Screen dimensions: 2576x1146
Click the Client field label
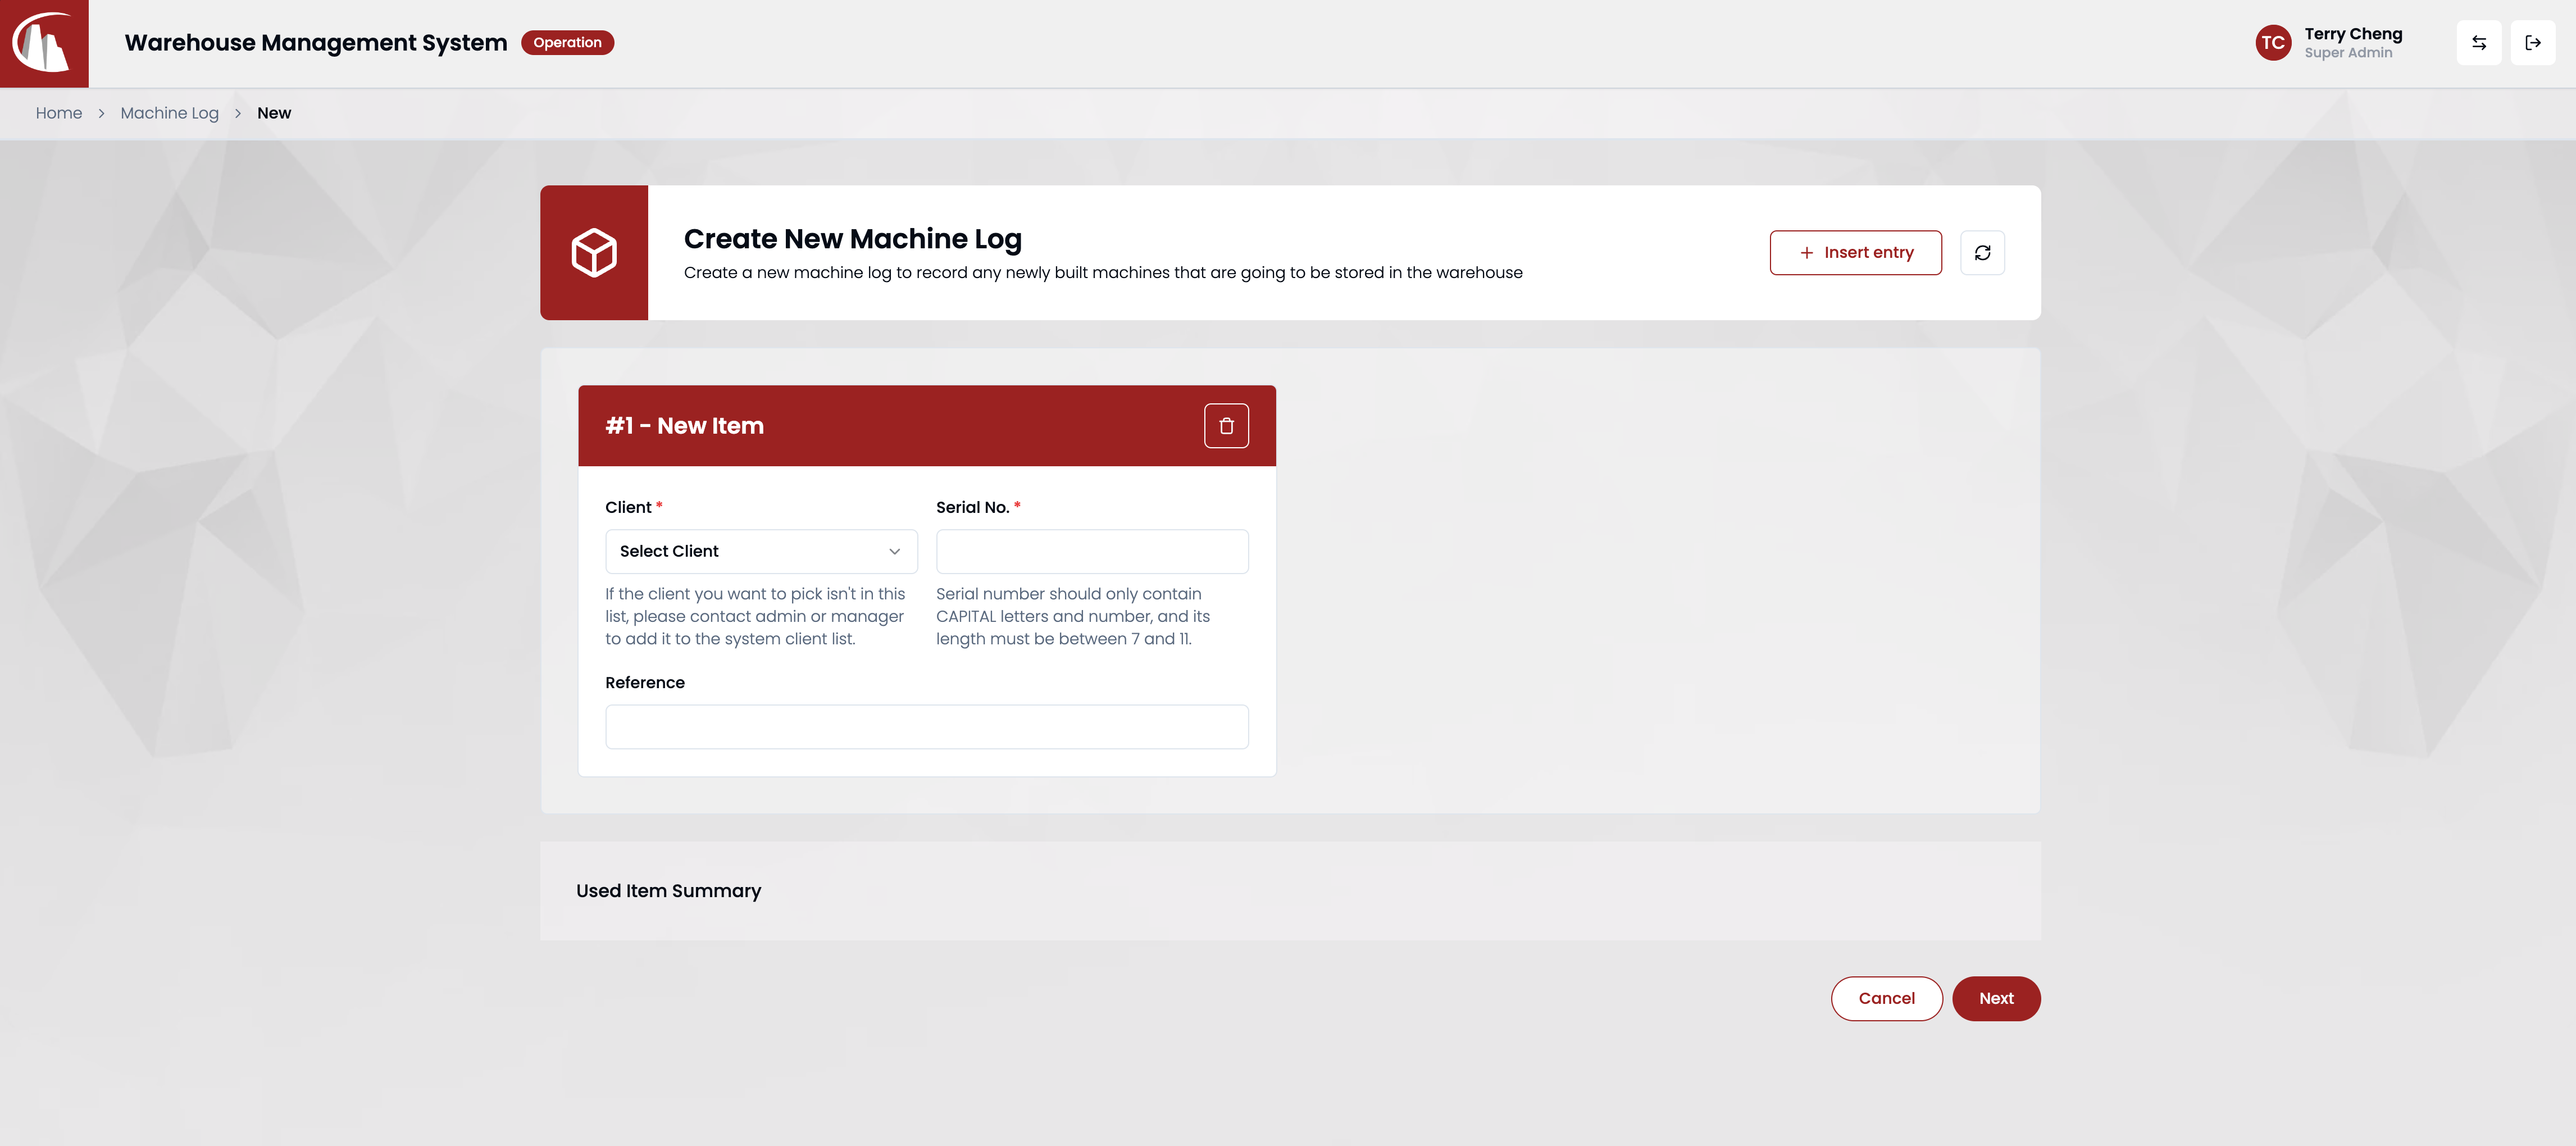tap(628, 508)
